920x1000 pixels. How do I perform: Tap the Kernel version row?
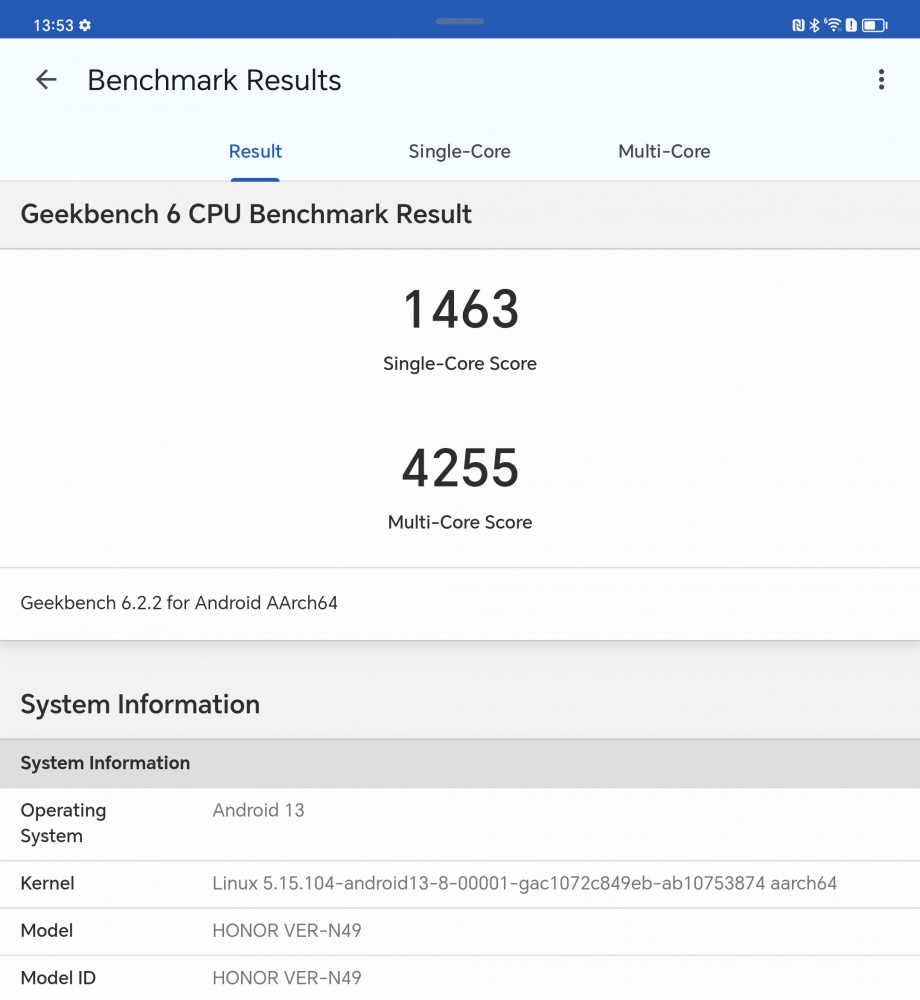tap(460, 884)
